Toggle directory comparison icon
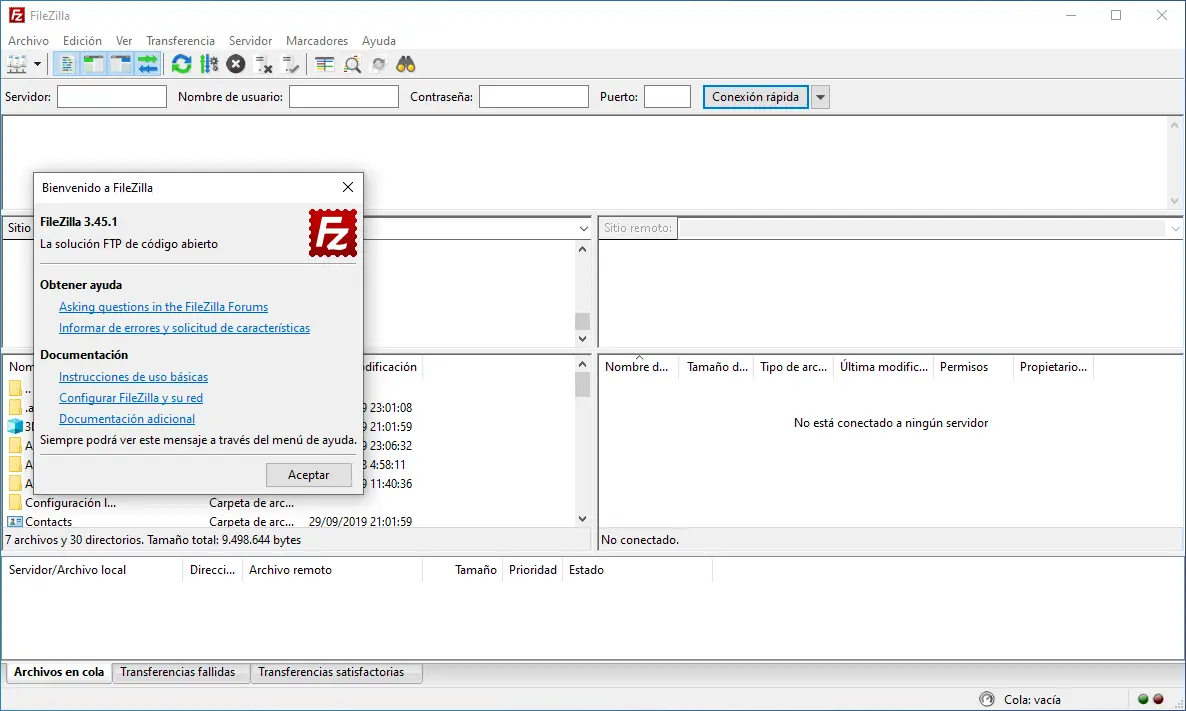Viewport: 1186px width, 711px height. pyautogui.click(x=352, y=64)
